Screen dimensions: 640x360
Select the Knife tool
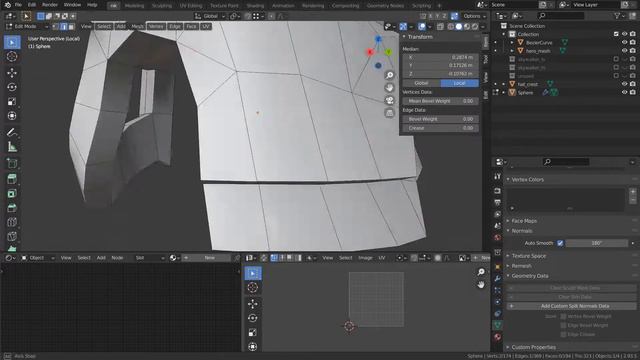12,236
